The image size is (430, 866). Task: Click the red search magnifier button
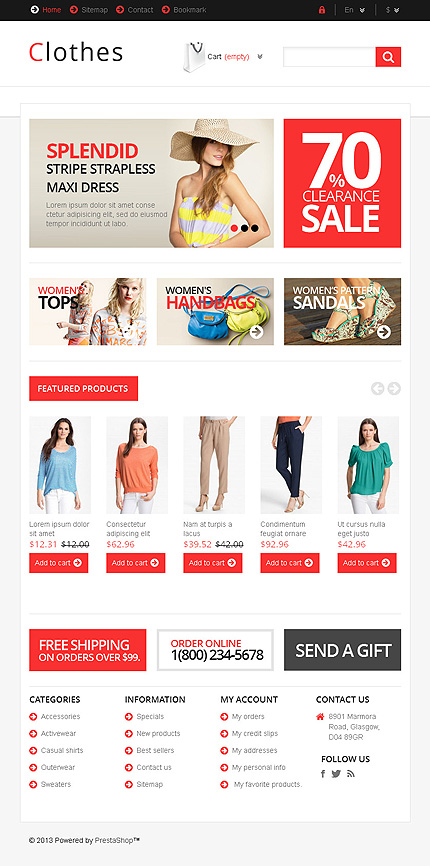point(388,57)
